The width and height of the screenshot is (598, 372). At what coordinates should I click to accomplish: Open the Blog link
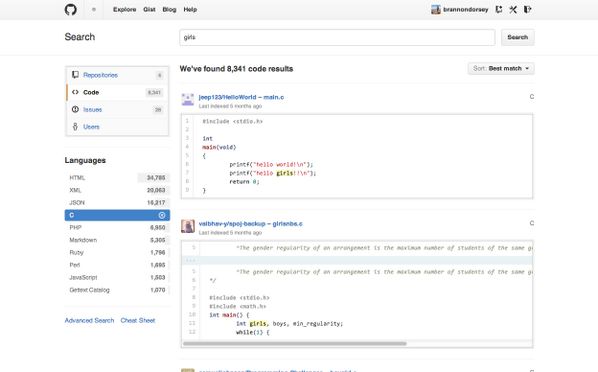tap(169, 10)
